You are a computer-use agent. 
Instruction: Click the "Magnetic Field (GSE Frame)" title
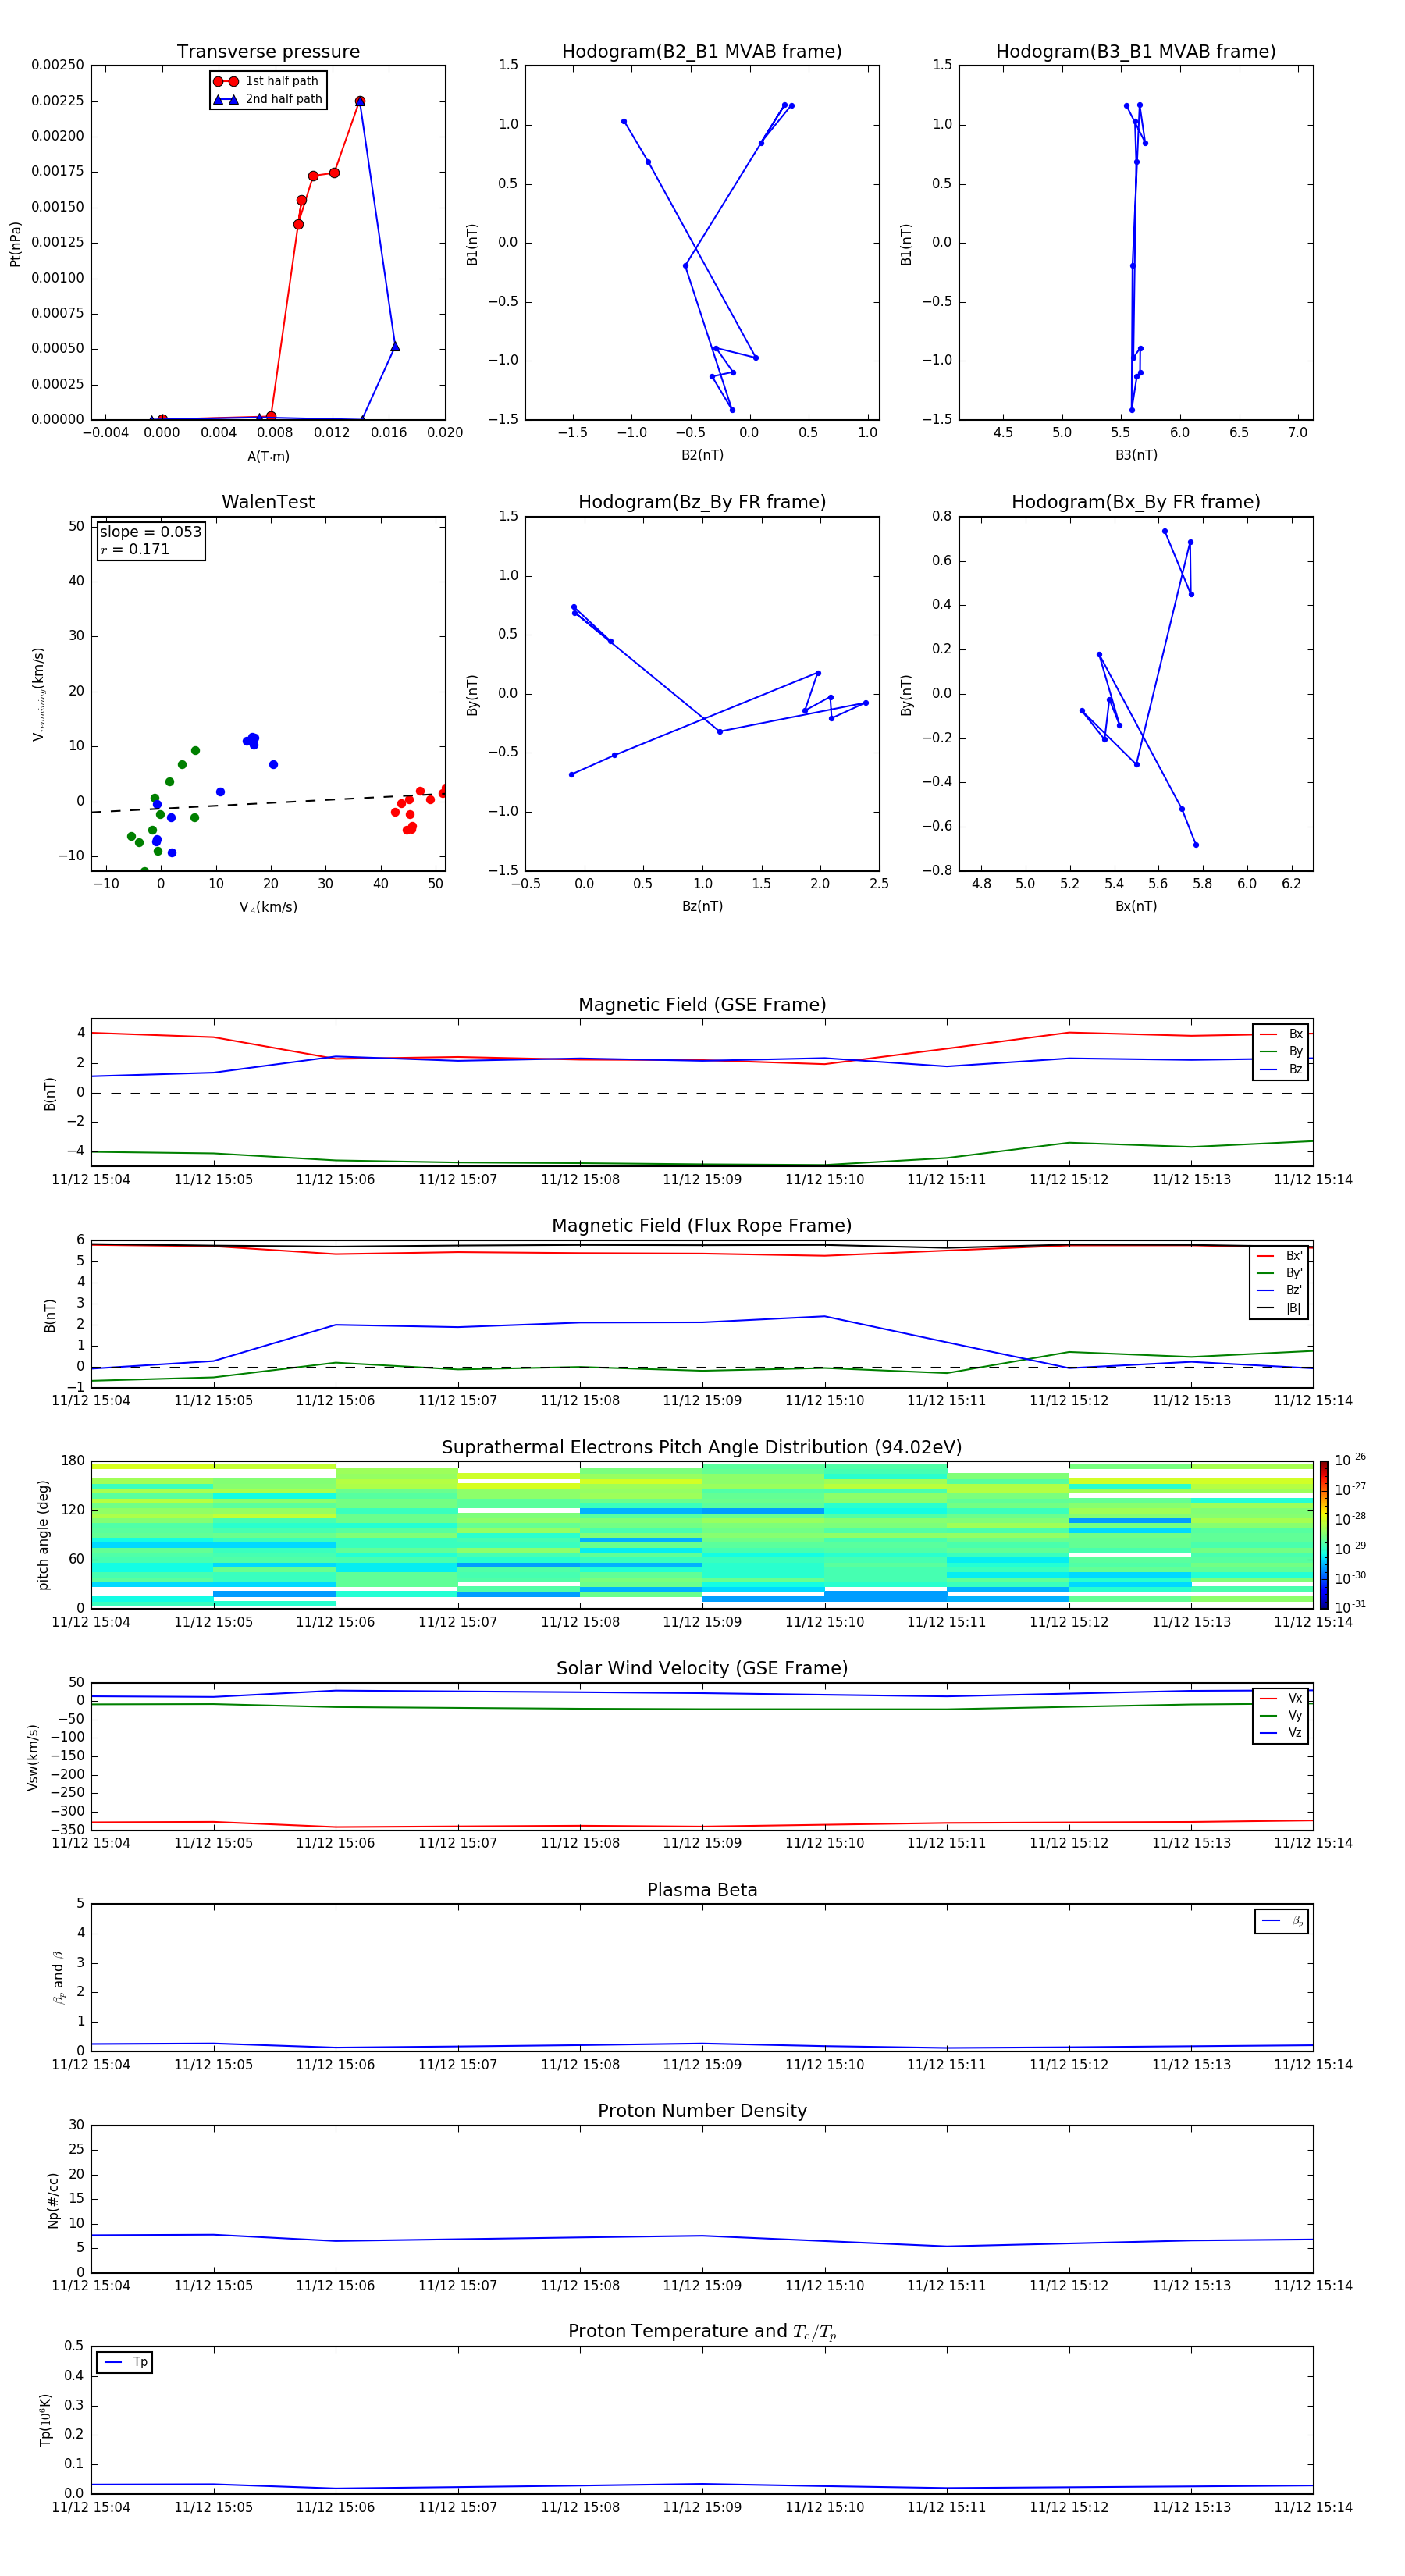pyautogui.click(x=702, y=1004)
